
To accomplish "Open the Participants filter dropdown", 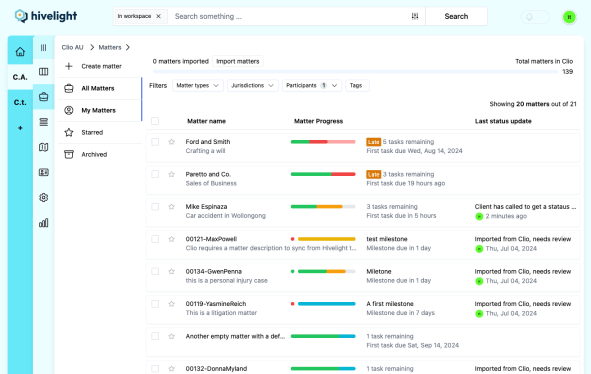I will [312, 86].
